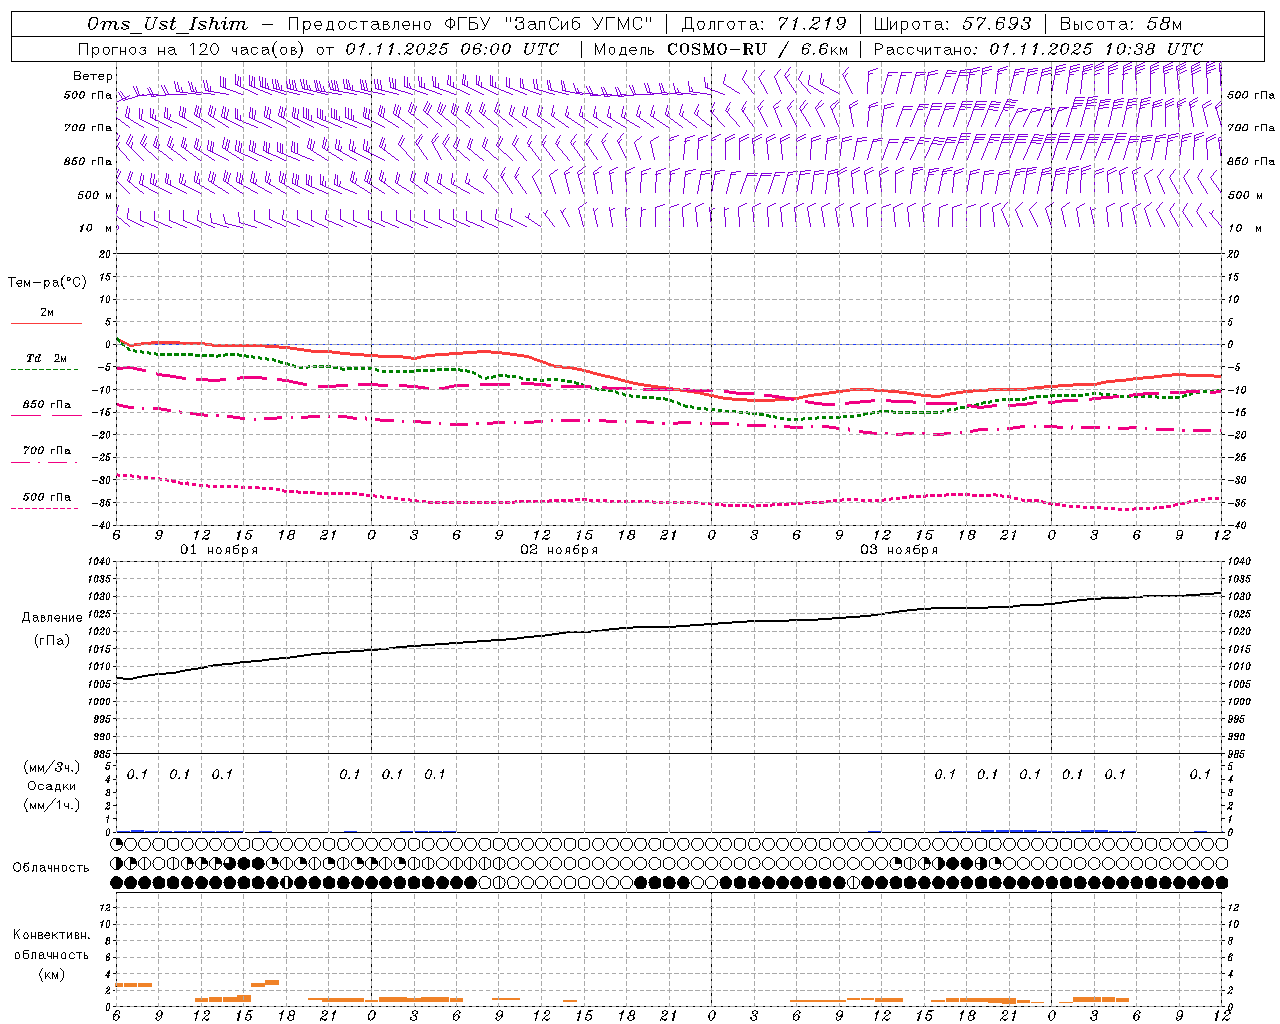Click the station name Oms_Ust_Ishim
Screen dimensions: 1280x1024
(x=167, y=24)
